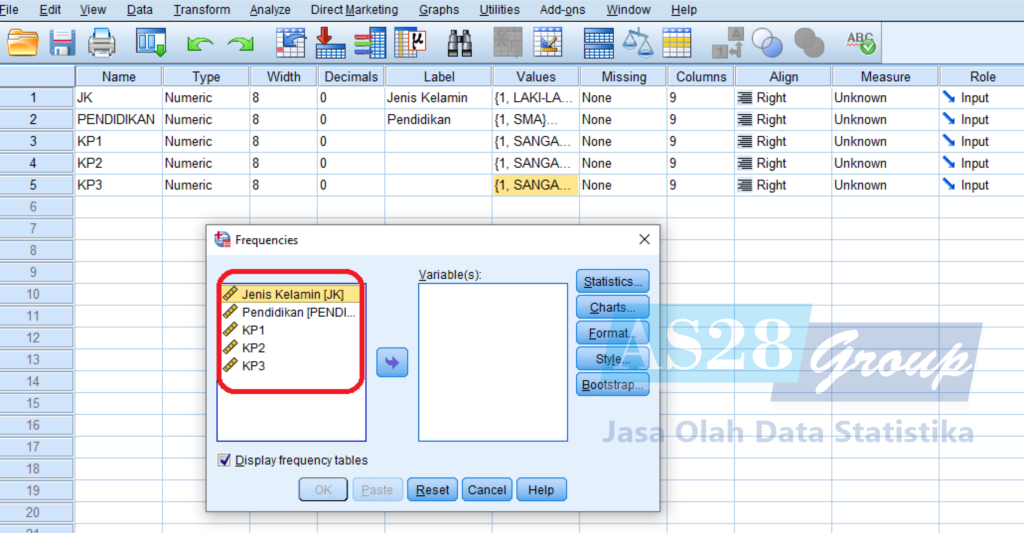The image size is (1024, 533).
Task: Click the blue arrow to move variable
Action: 392,362
